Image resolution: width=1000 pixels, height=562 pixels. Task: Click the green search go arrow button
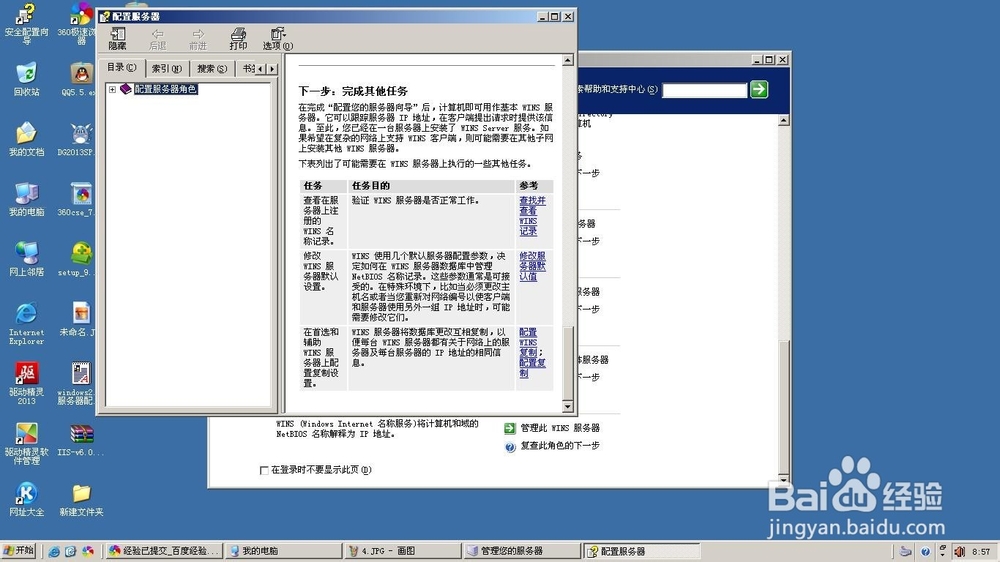point(759,89)
